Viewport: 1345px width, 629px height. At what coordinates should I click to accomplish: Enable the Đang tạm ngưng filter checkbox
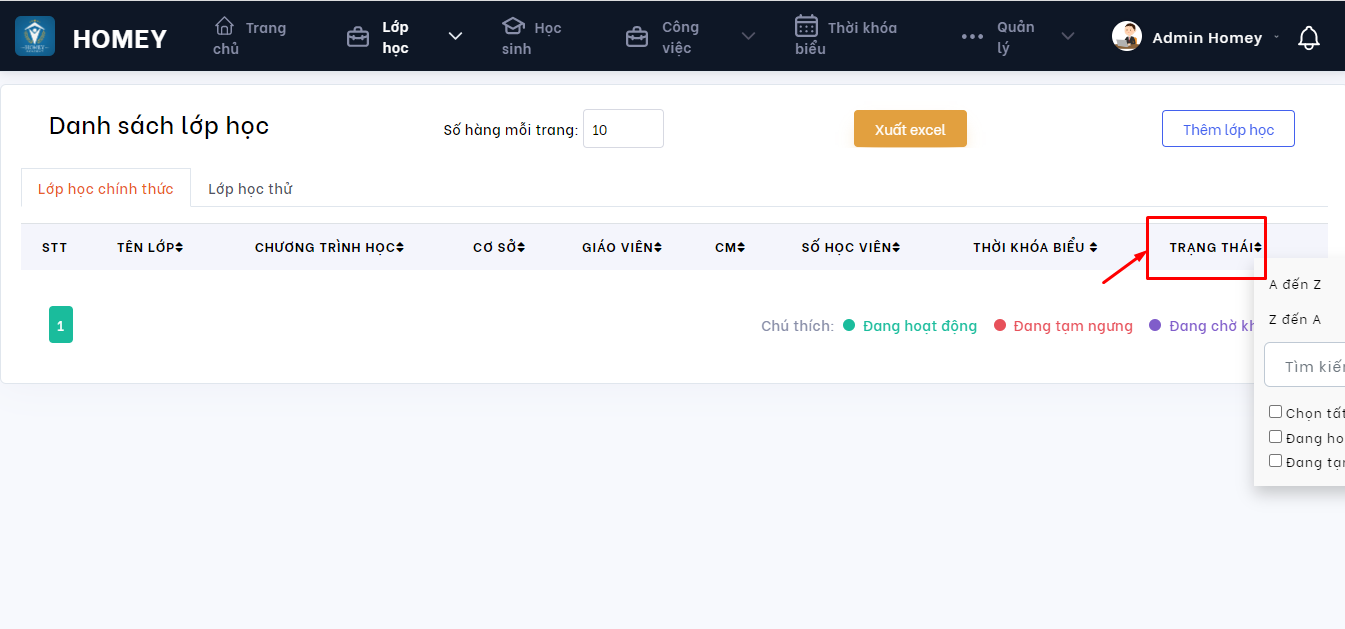[1275, 461]
